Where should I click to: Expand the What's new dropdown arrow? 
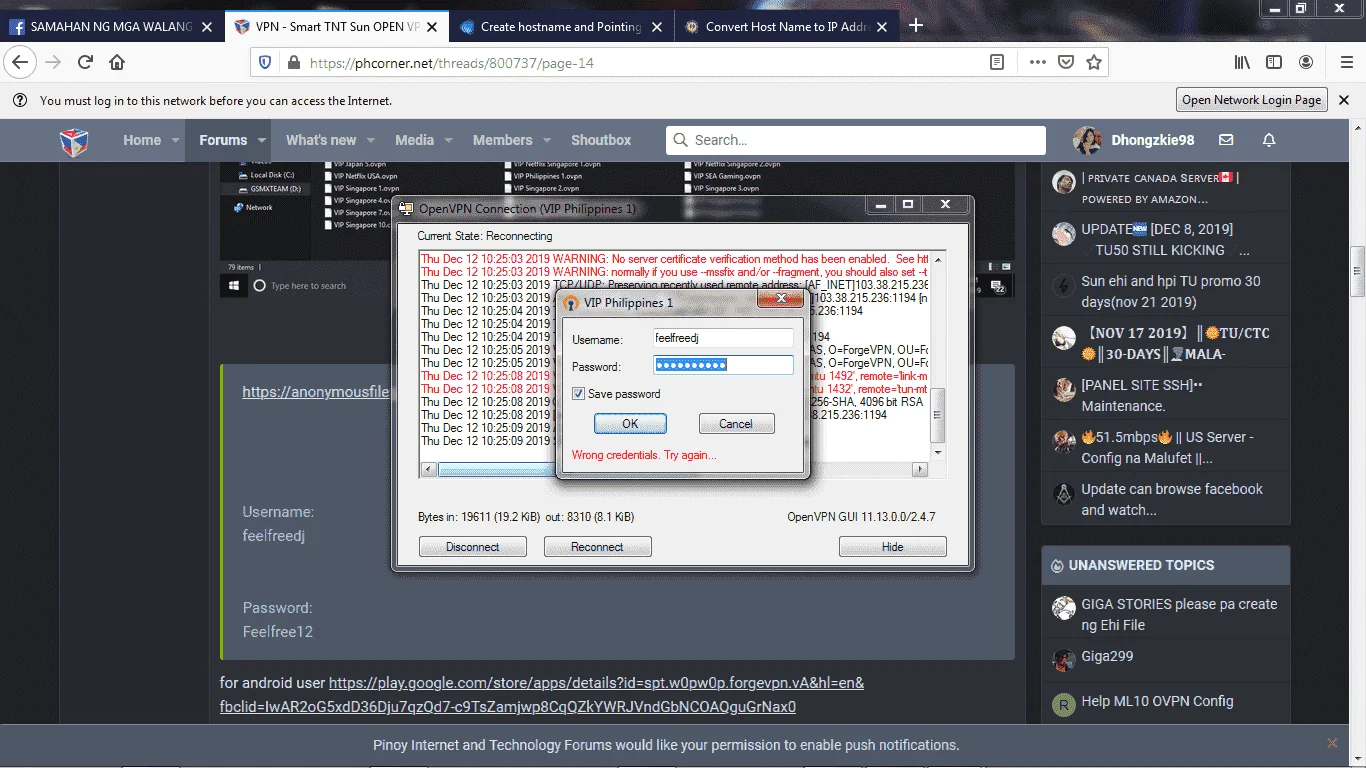coord(371,141)
